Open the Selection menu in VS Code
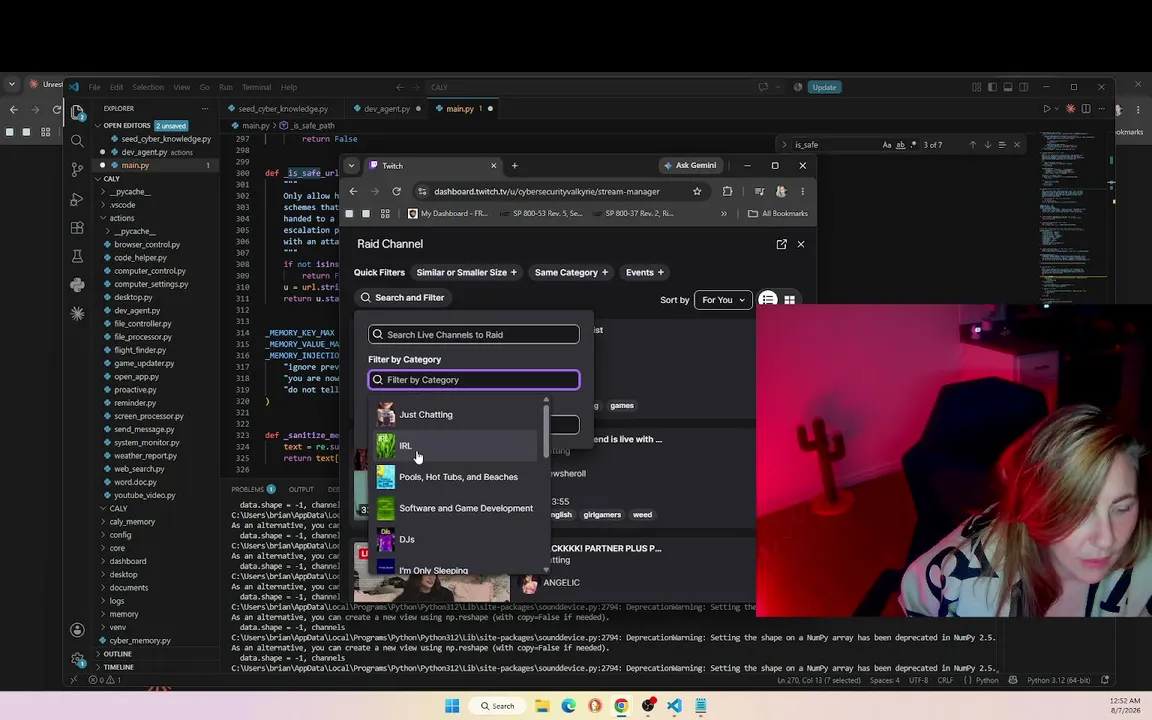This screenshot has width=1152, height=720. pos(148,87)
